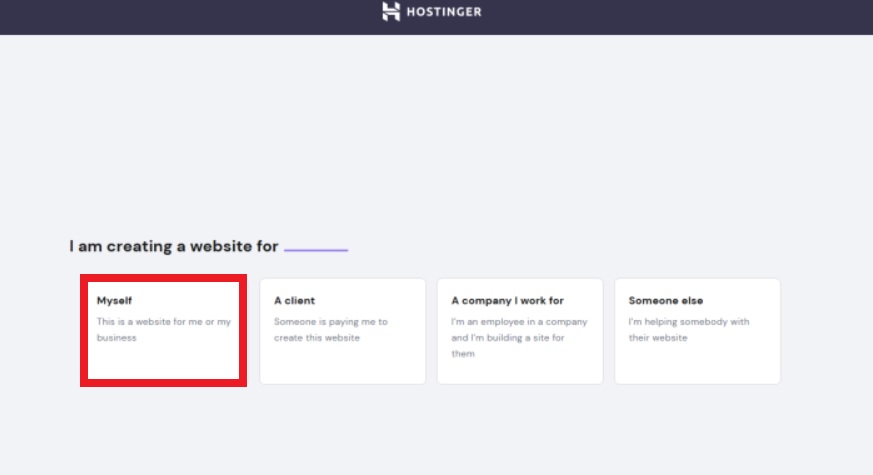The width and height of the screenshot is (873, 475).
Task: Click the Hostinger logo icon
Action: 391,12
